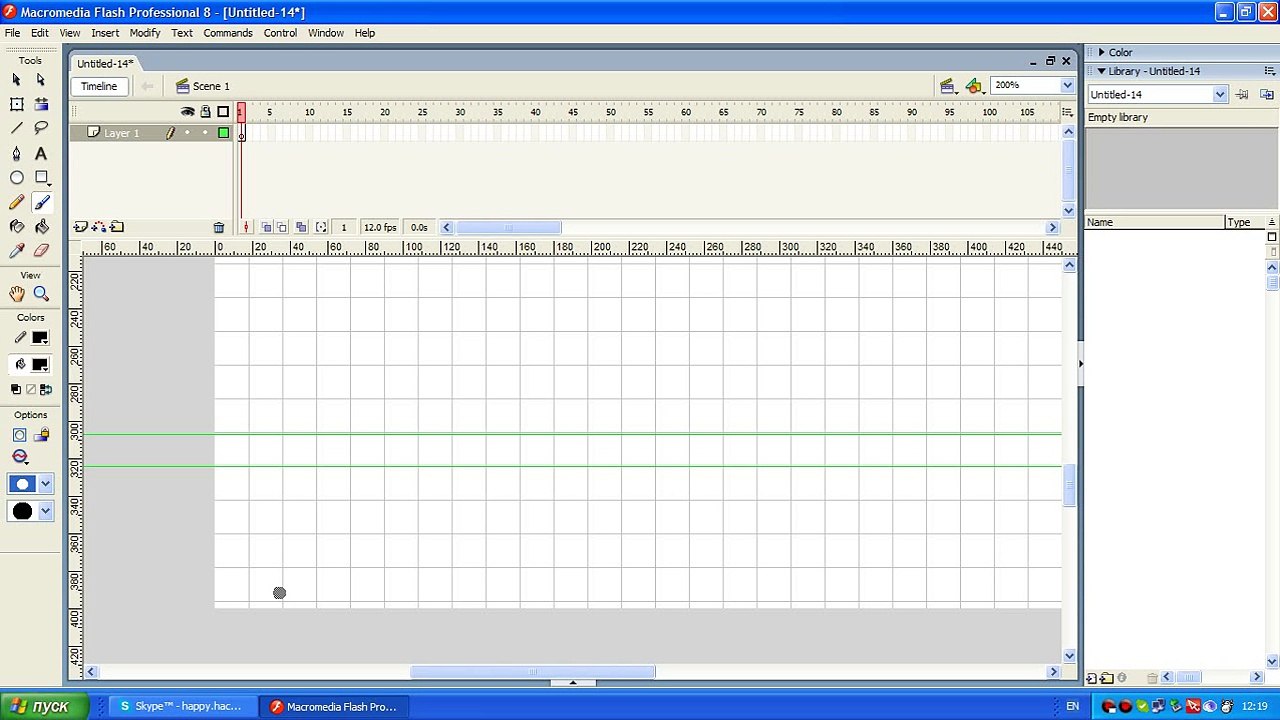
Task: Select the Free Transform tool
Action: pyautogui.click(x=17, y=104)
